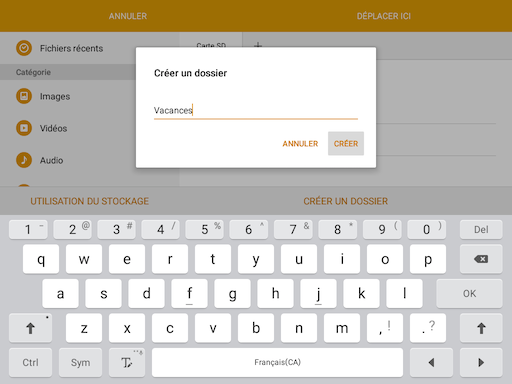Tap the Français(CA) space bar
This screenshot has width=512, height=384.
pyautogui.click(x=277, y=362)
